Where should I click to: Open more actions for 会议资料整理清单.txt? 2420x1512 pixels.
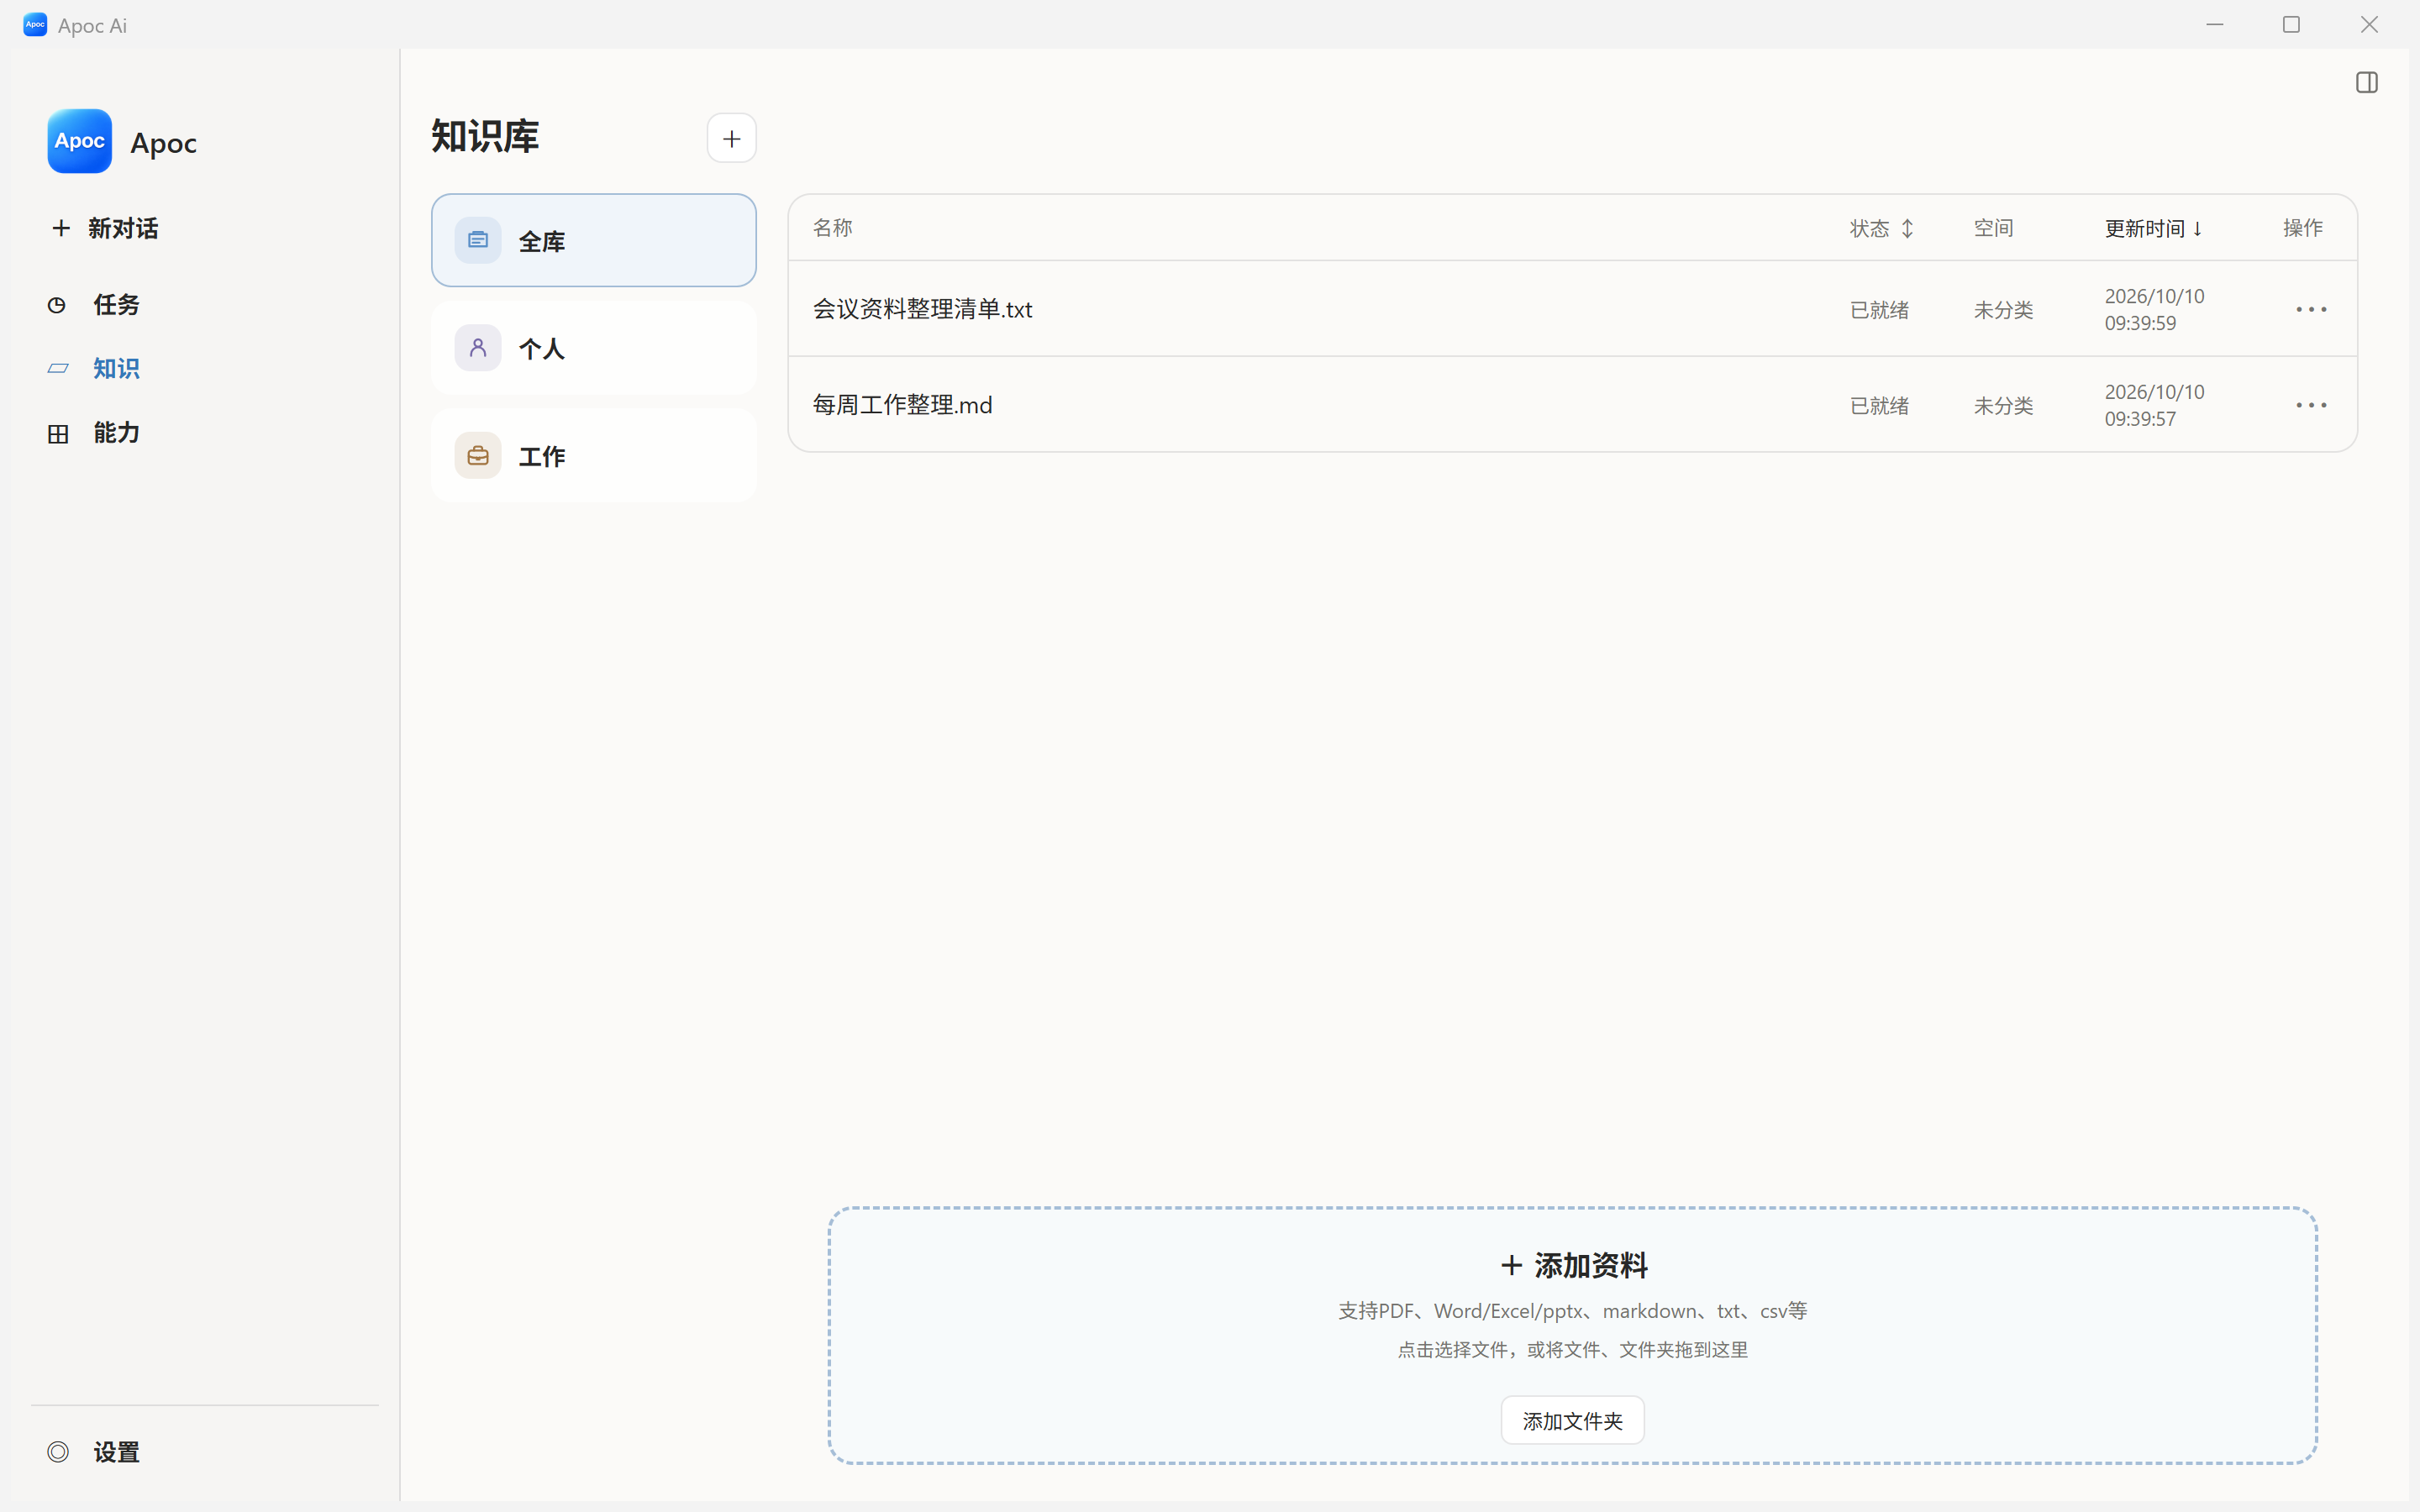[2311, 309]
